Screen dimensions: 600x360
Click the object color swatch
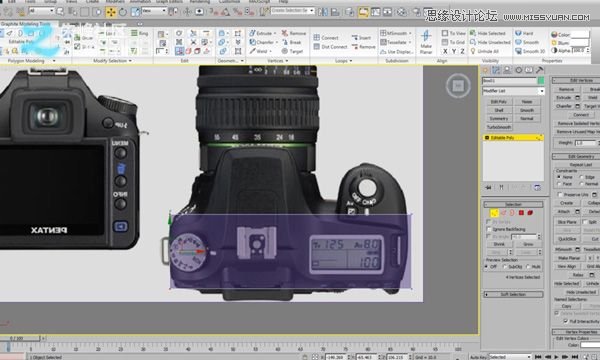pyautogui.click(x=540, y=80)
